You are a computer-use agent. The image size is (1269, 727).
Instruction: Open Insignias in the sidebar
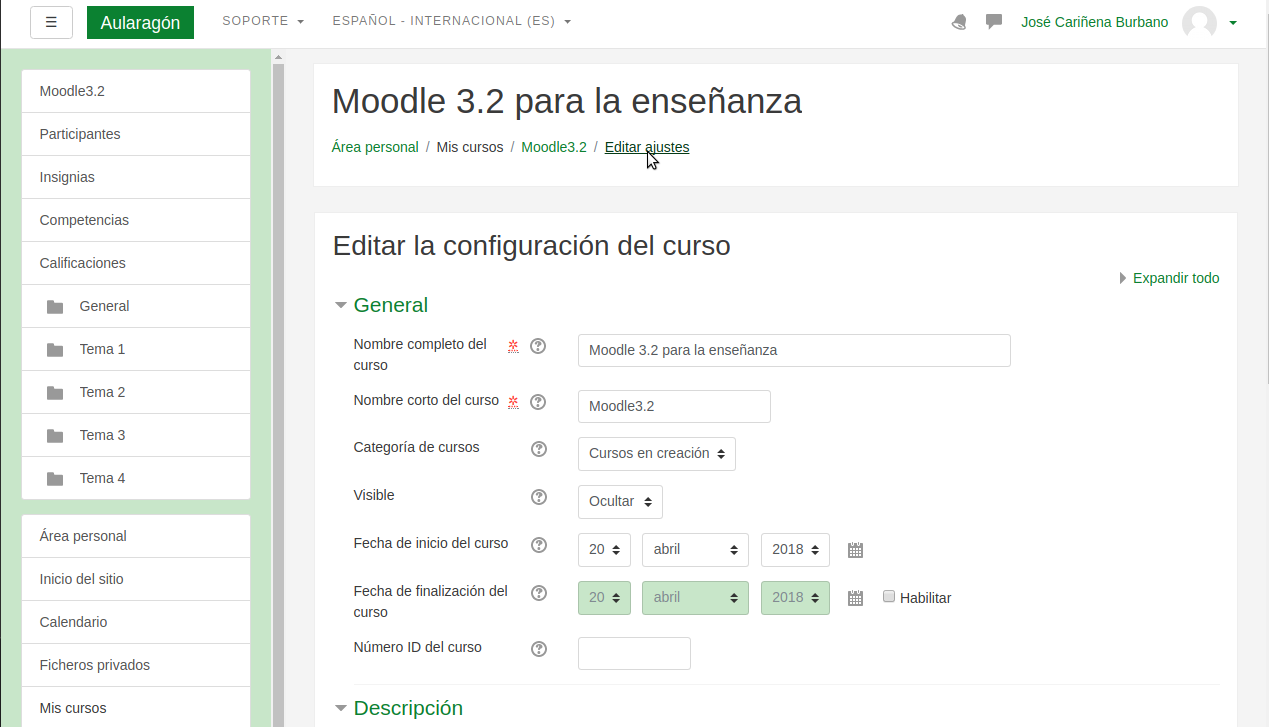pos(136,177)
